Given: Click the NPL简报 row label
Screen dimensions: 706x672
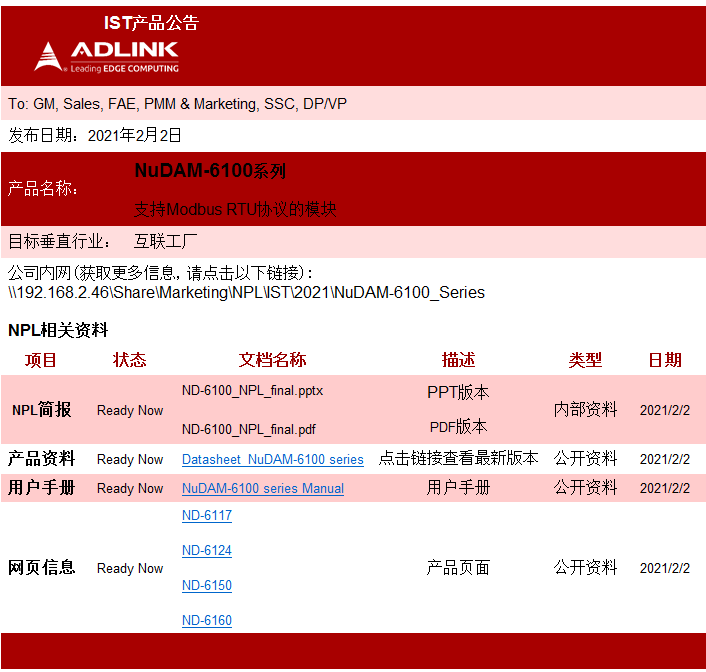Looking at the screenshot, I should tap(41, 410).
